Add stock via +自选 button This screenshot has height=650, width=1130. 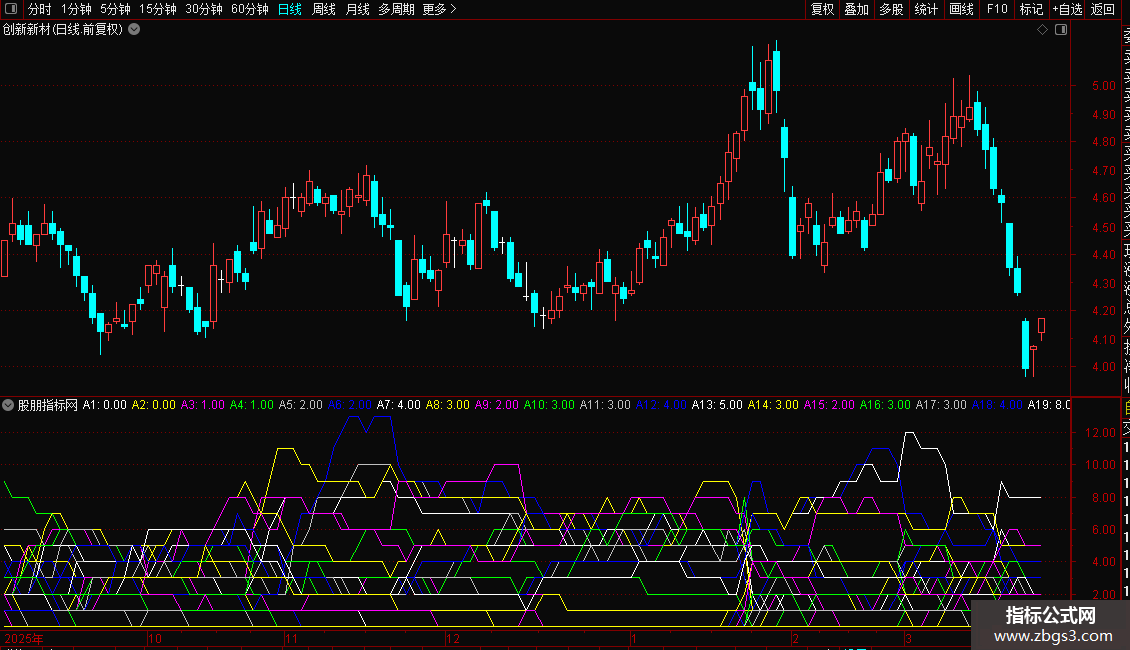[1067, 9]
